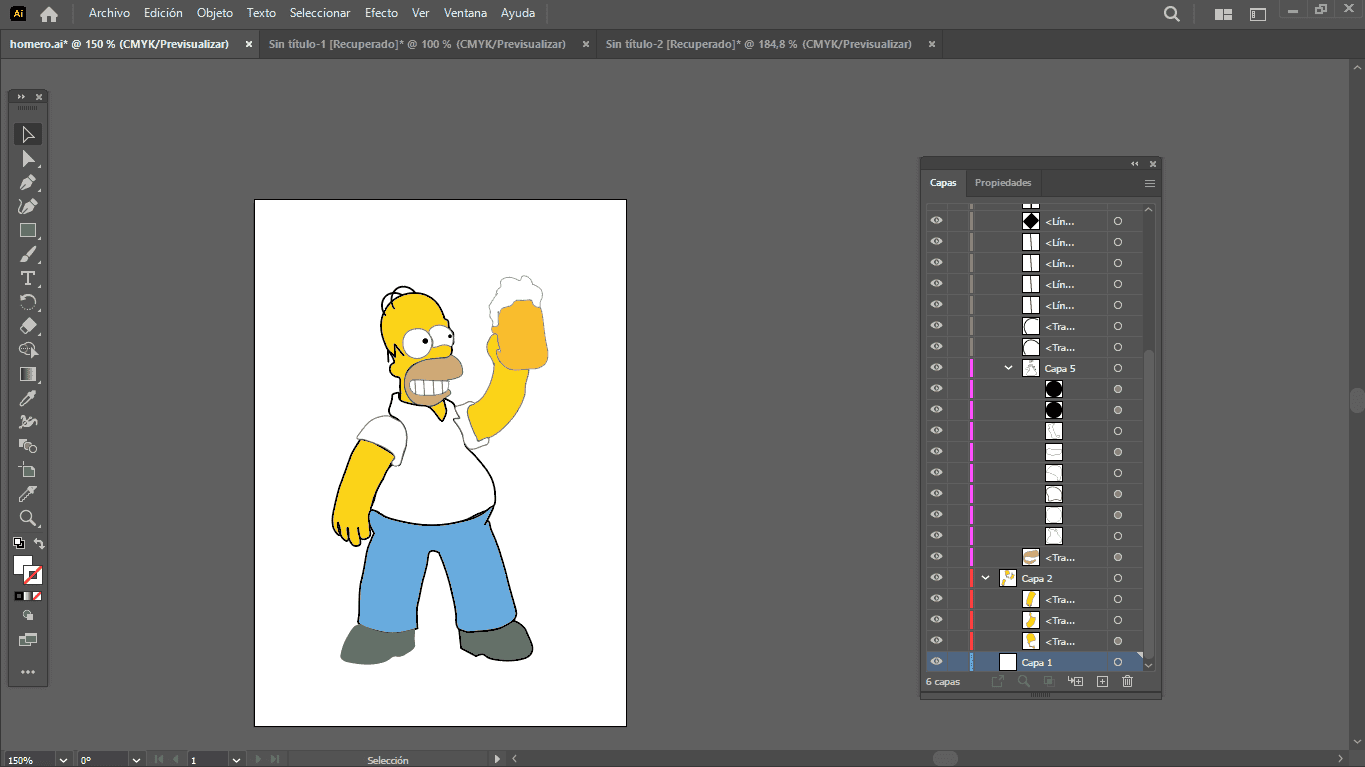Select the Pen tool
Viewport: 1365px width, 767px height.
28,183
